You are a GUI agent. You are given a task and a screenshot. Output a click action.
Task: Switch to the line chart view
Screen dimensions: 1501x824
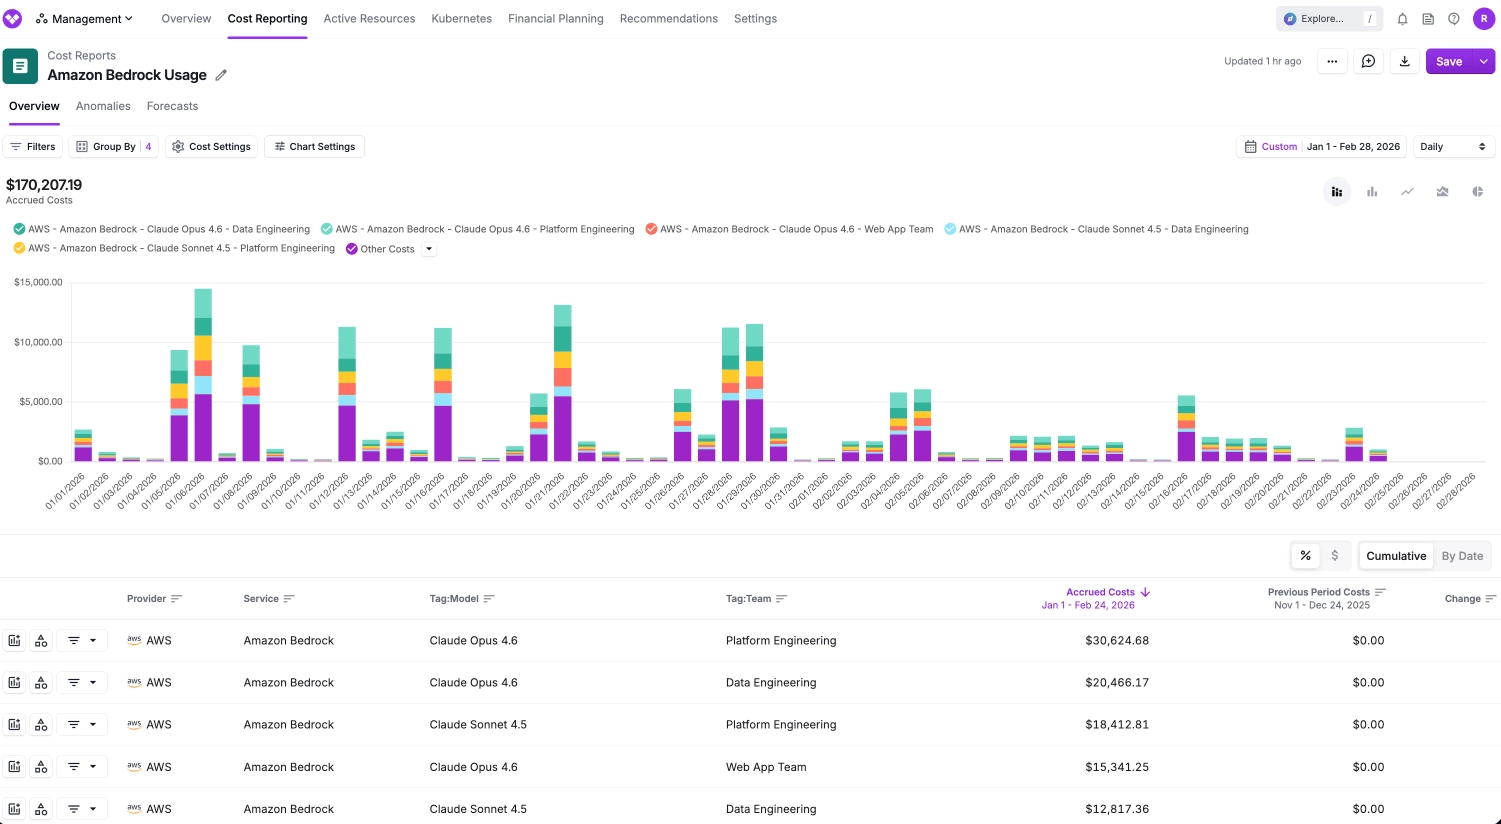pyautogui.click(x=1407, y=191)
